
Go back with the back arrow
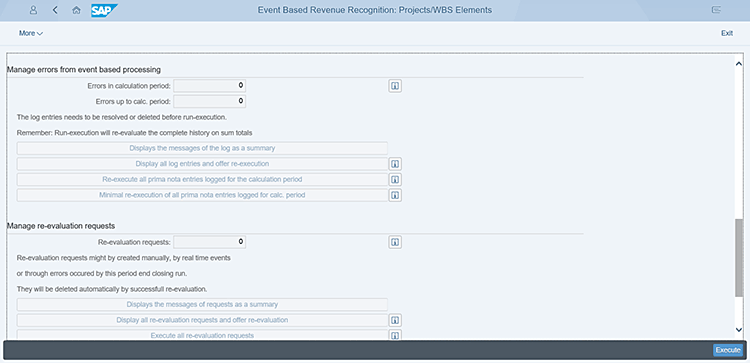point(55,10)
